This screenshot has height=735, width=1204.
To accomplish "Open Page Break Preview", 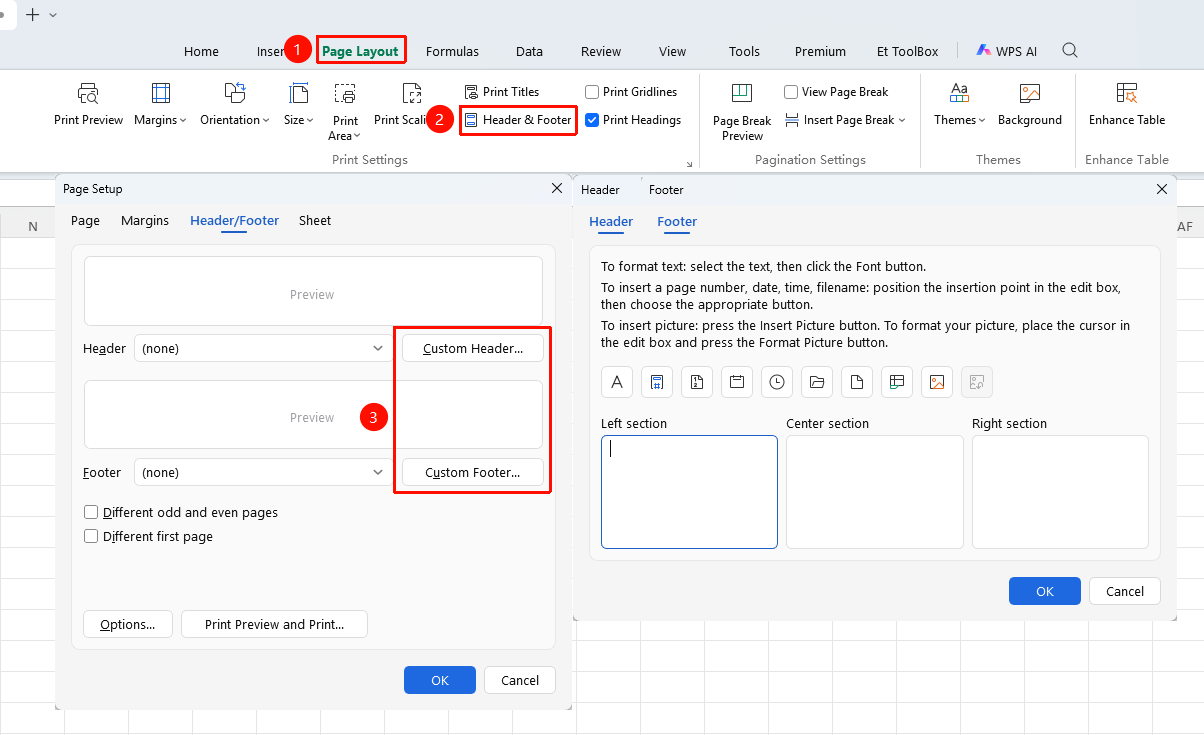I will tap(742, 113).
